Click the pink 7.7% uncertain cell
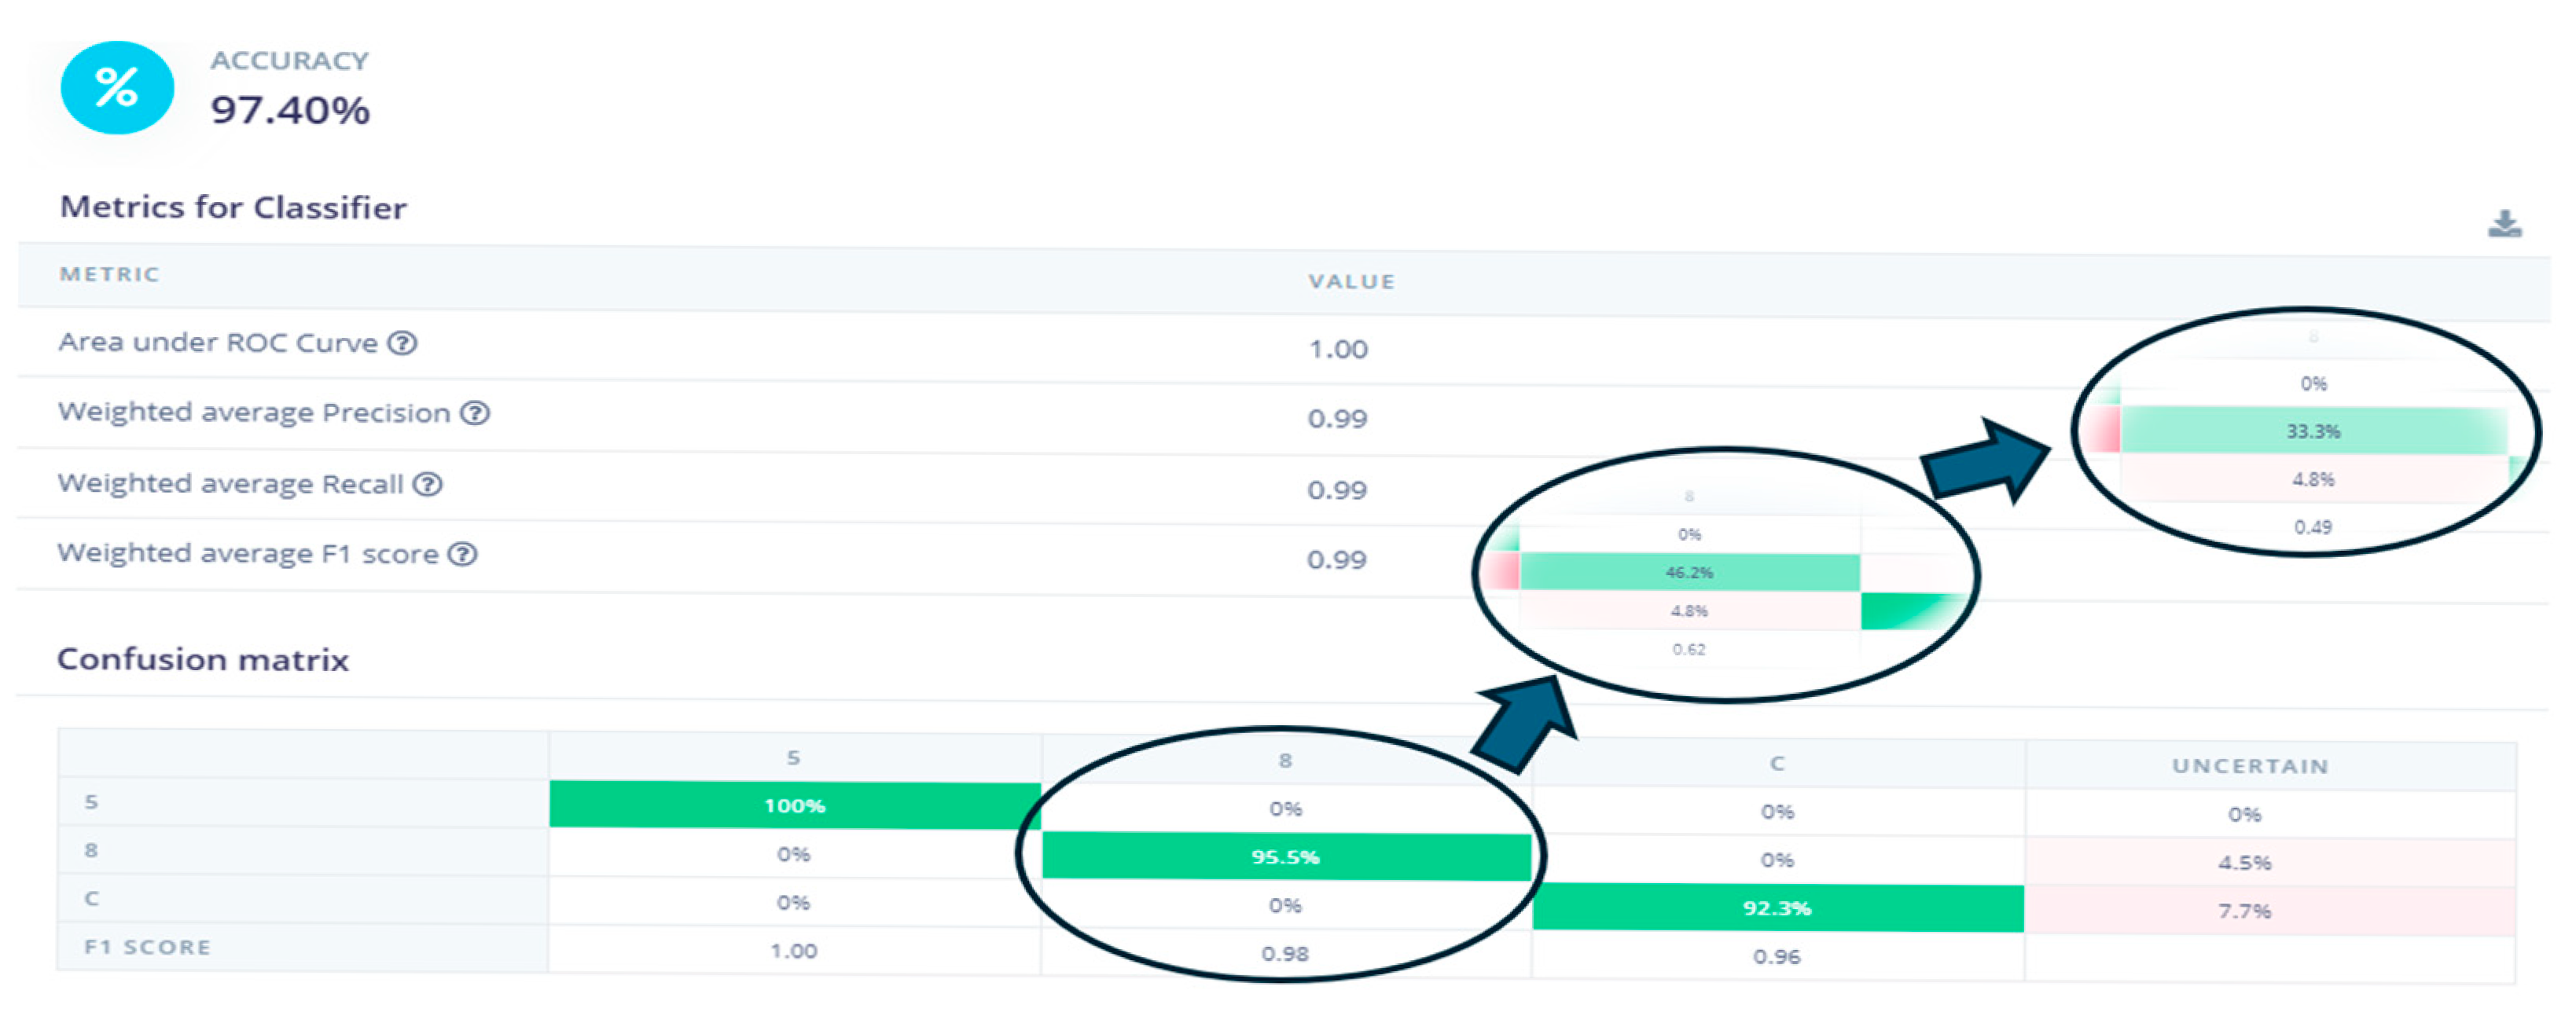Image resolution: width=2576 pixels, height=1023 pixels. click(x=2244, y=911)
